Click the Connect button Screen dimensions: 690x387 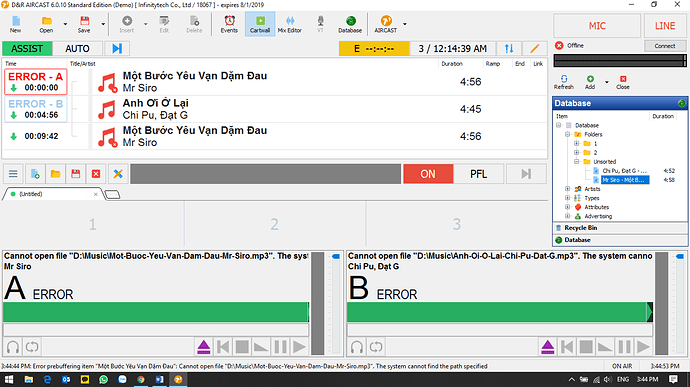tap(664, 46)
